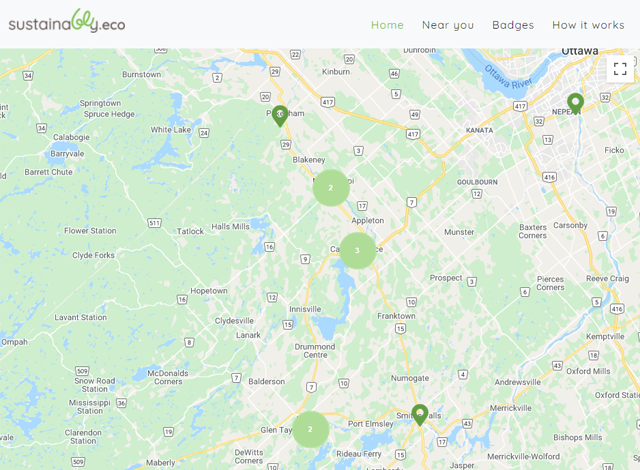Click the Maberly label

click(x=161, y=463)
